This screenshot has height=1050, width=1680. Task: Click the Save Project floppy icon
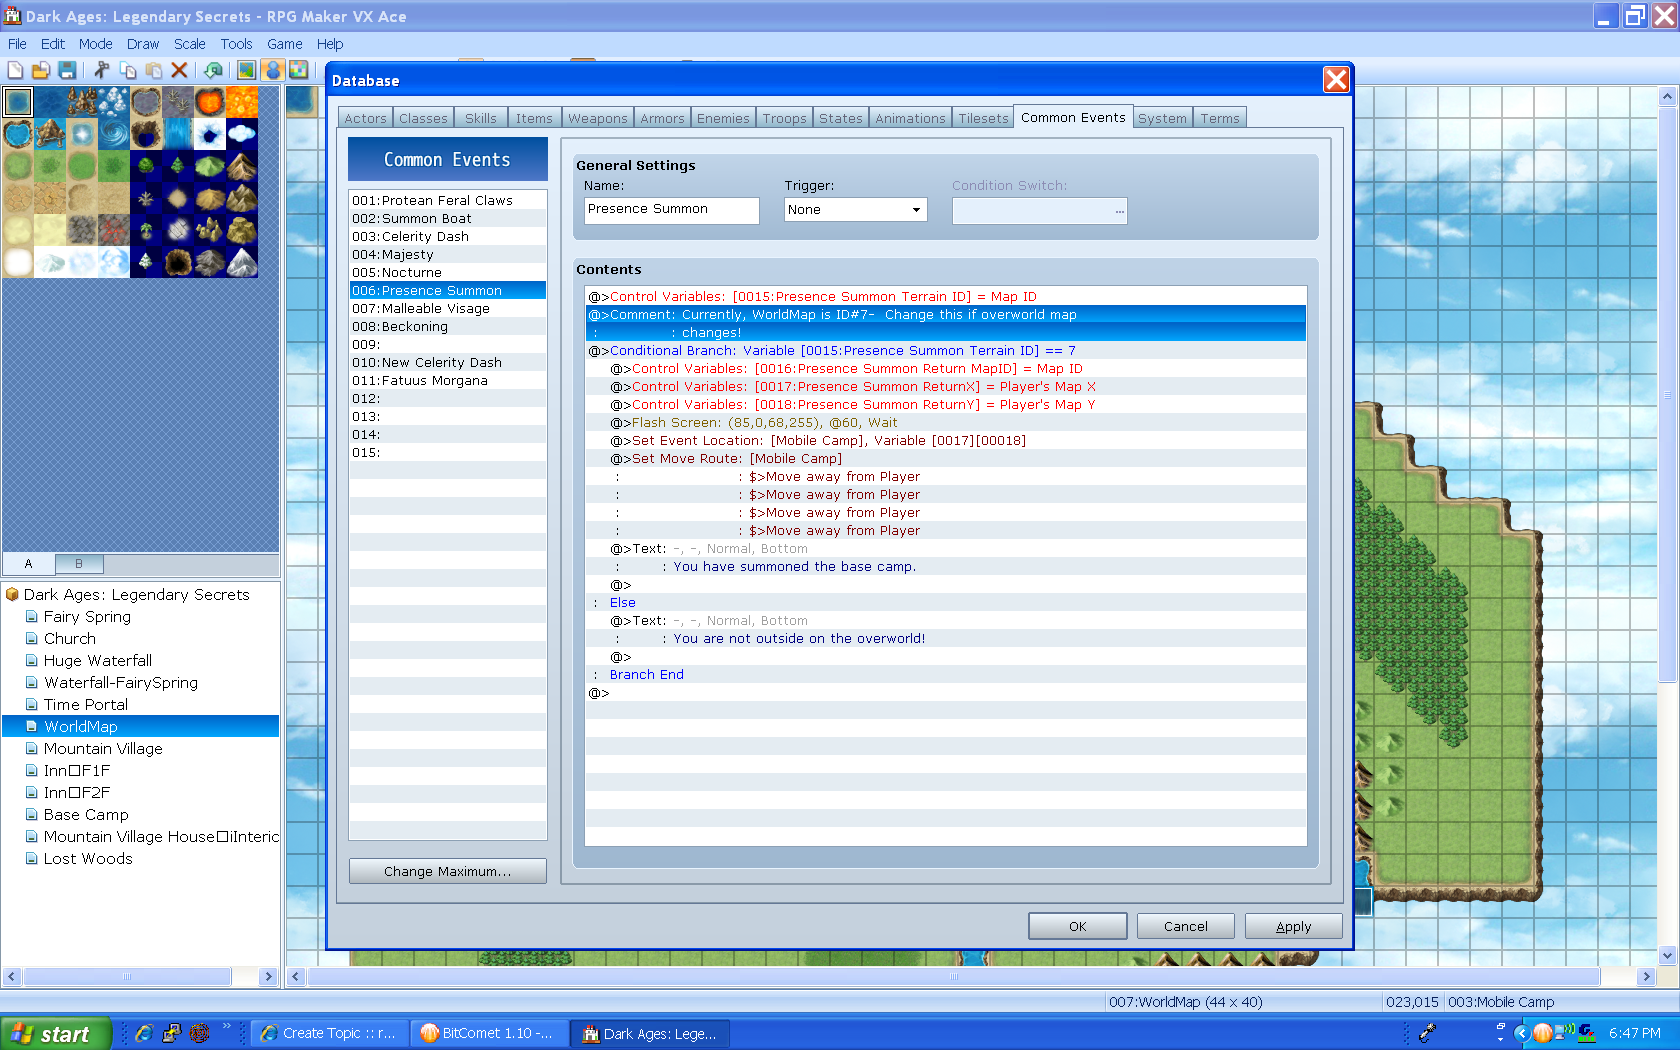pos(67,70)
